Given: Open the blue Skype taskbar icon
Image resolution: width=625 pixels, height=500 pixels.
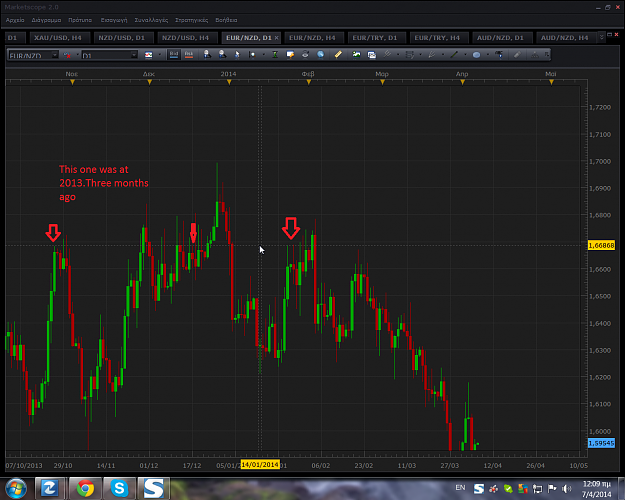Looking at the screenshot, I should (119, 488).
